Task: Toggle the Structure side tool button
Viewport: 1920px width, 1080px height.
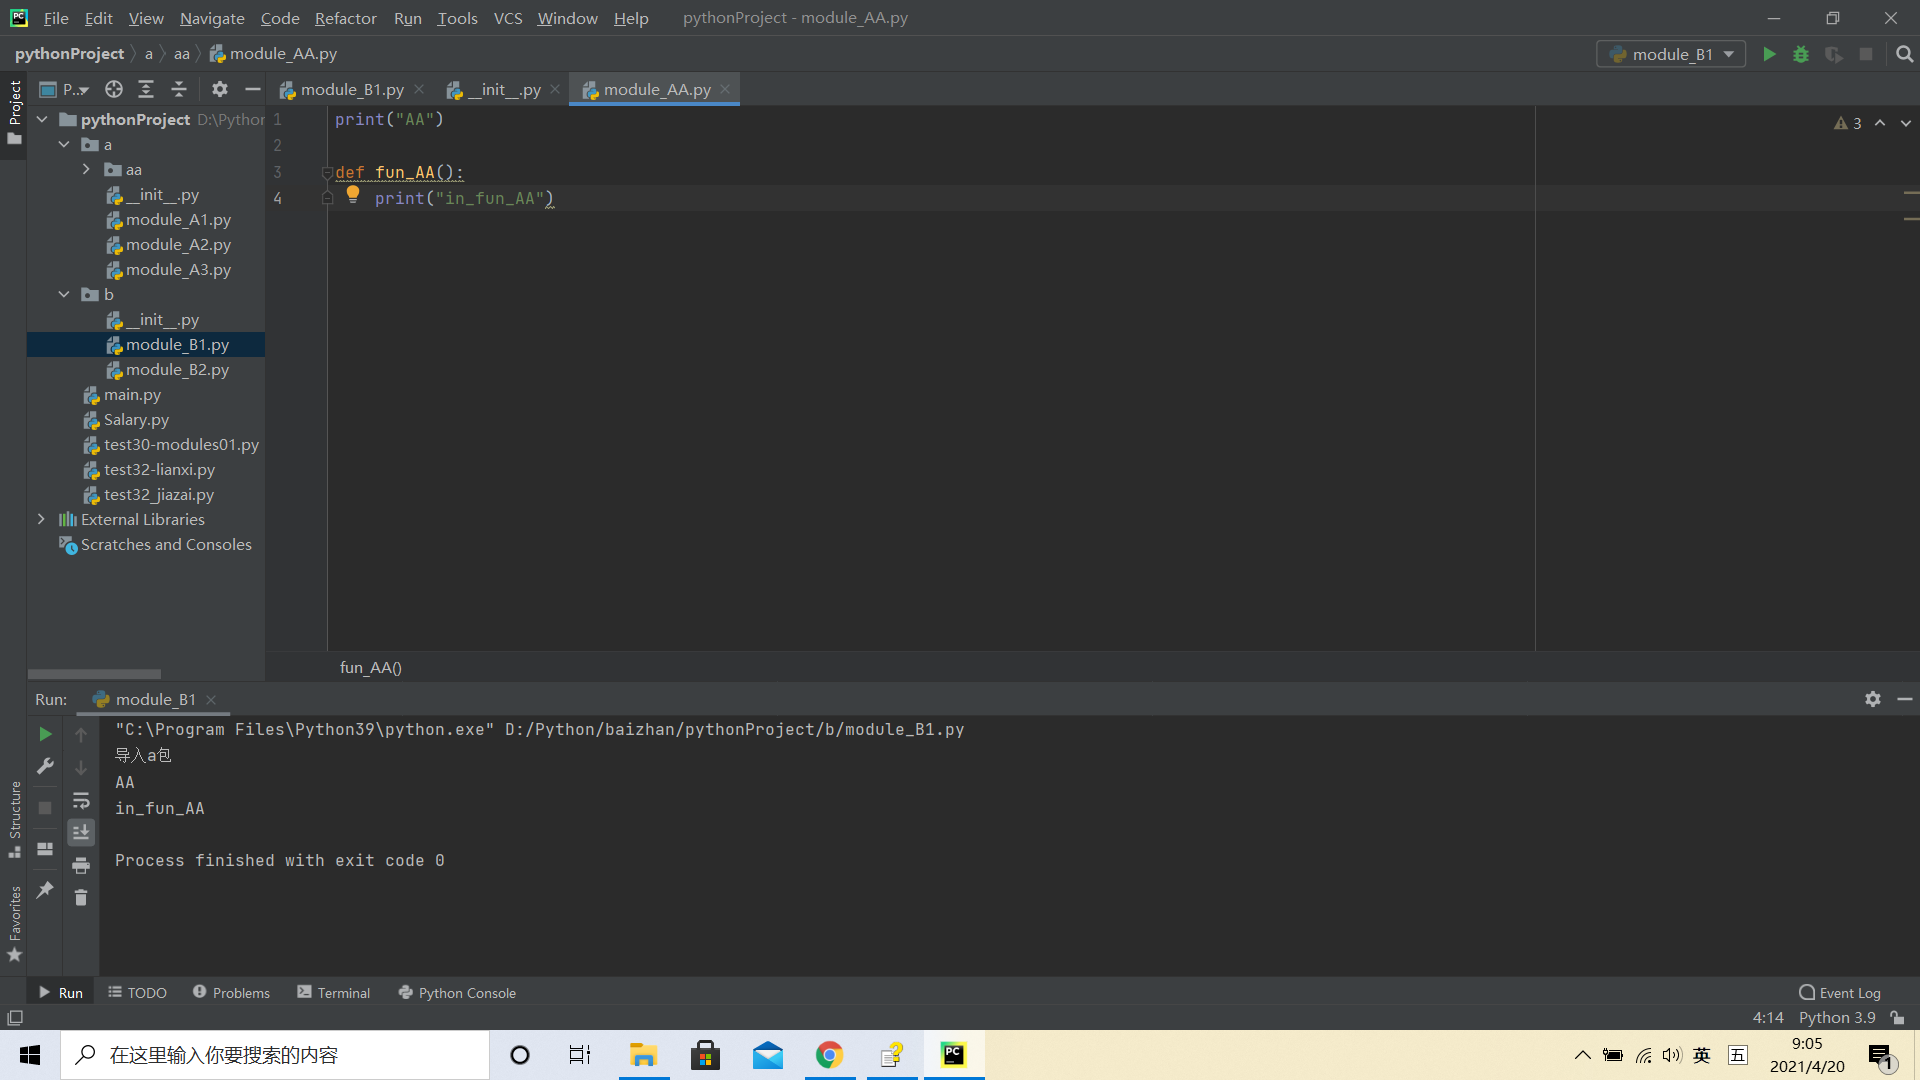Action: [x=14, y=820]
